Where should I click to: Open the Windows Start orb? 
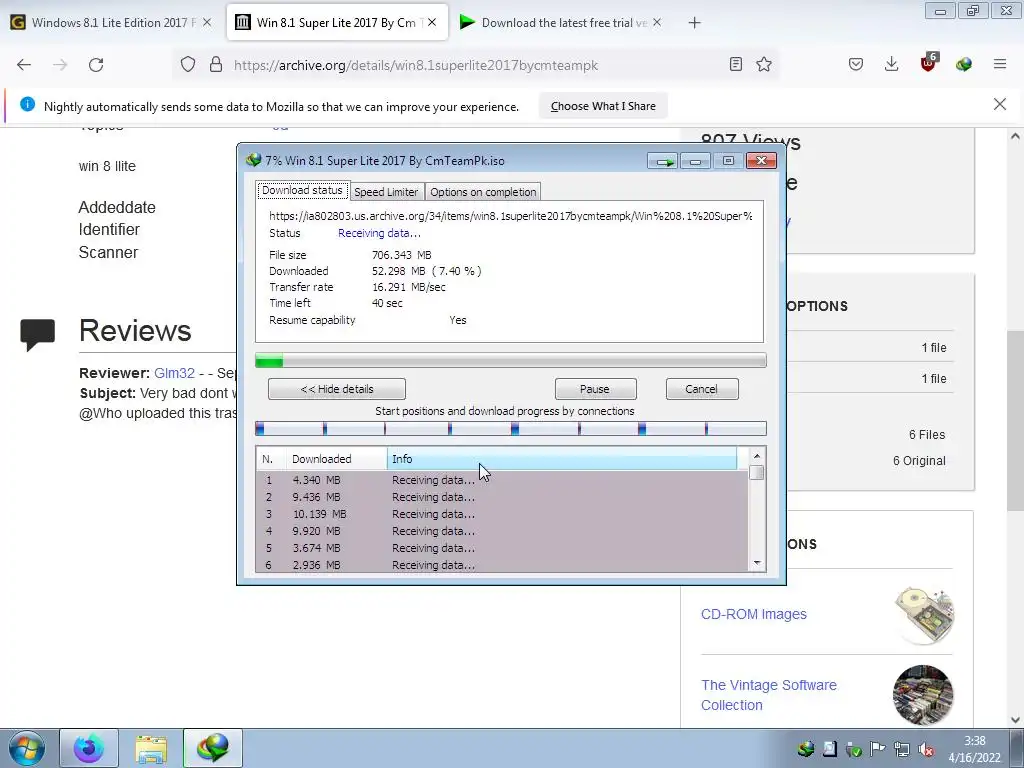click(x=27, y=748)
